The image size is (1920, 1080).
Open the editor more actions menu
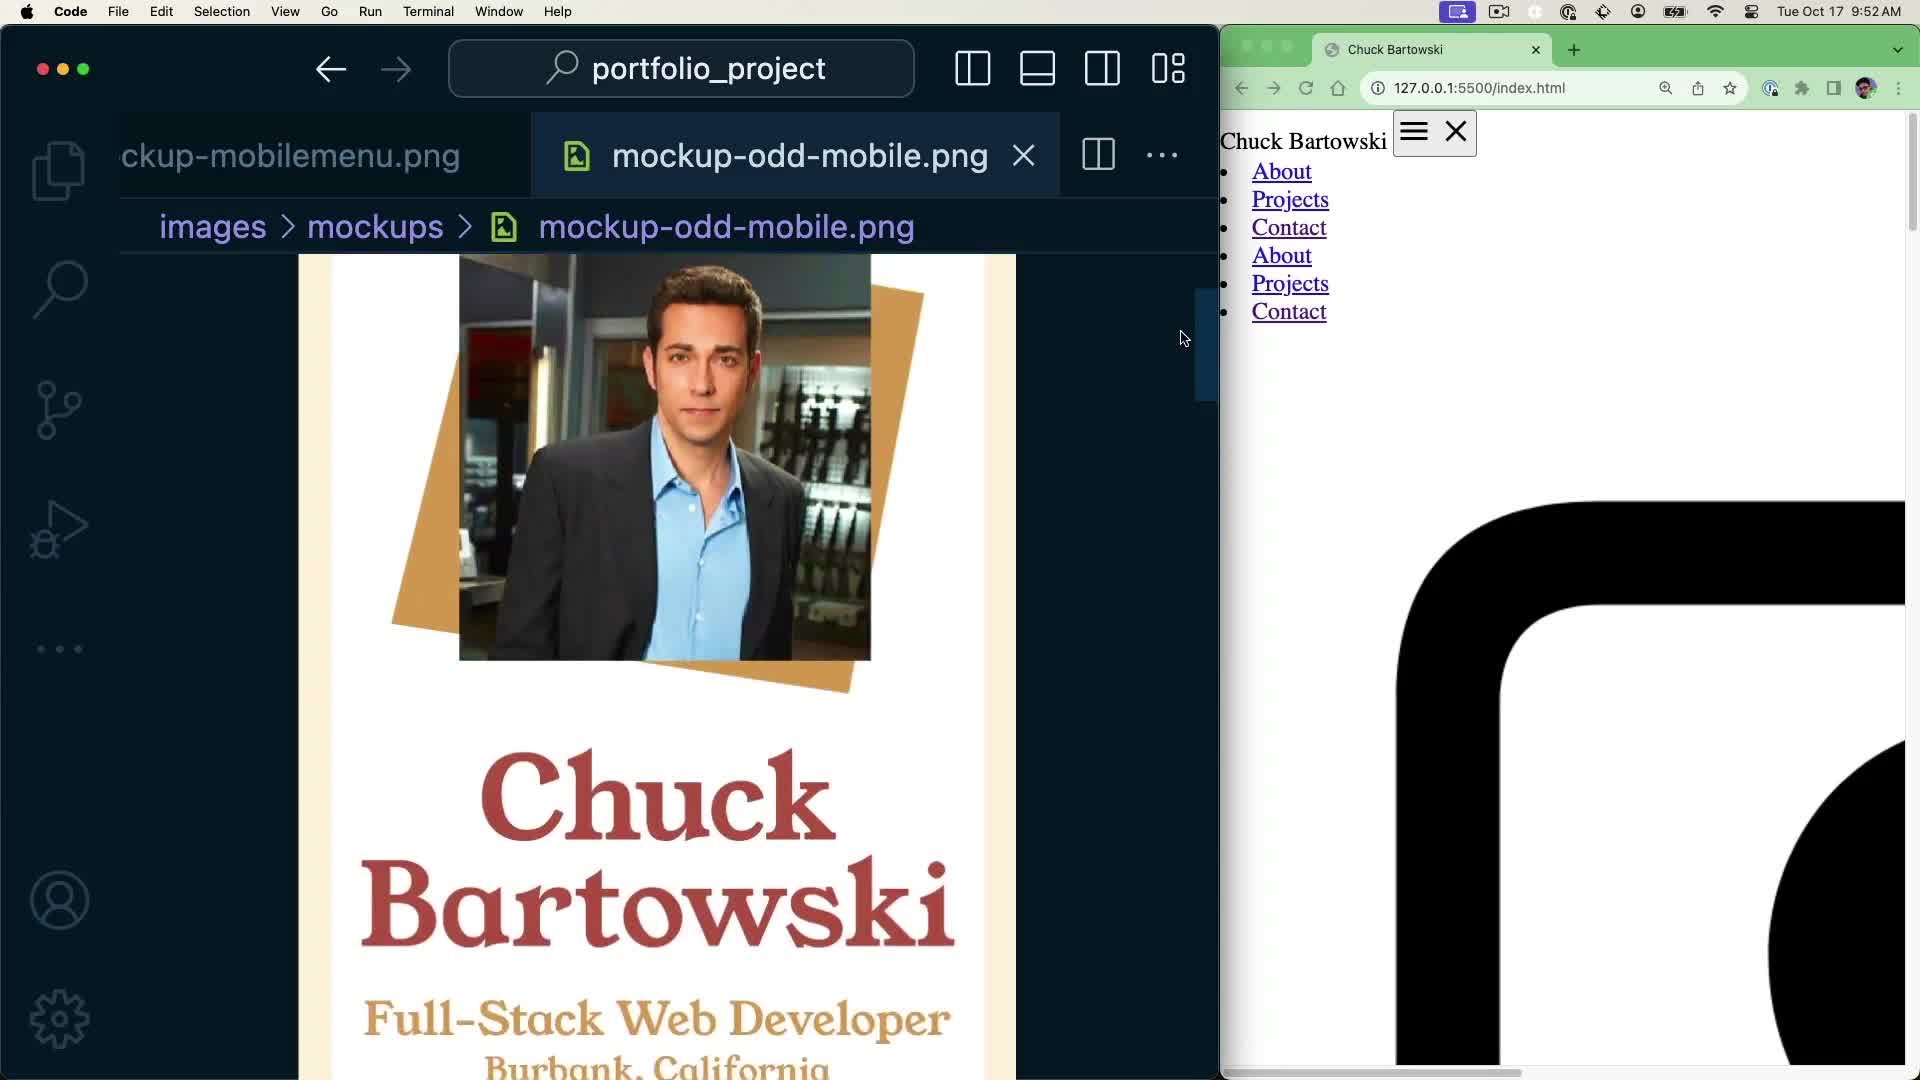(1161, 155)
